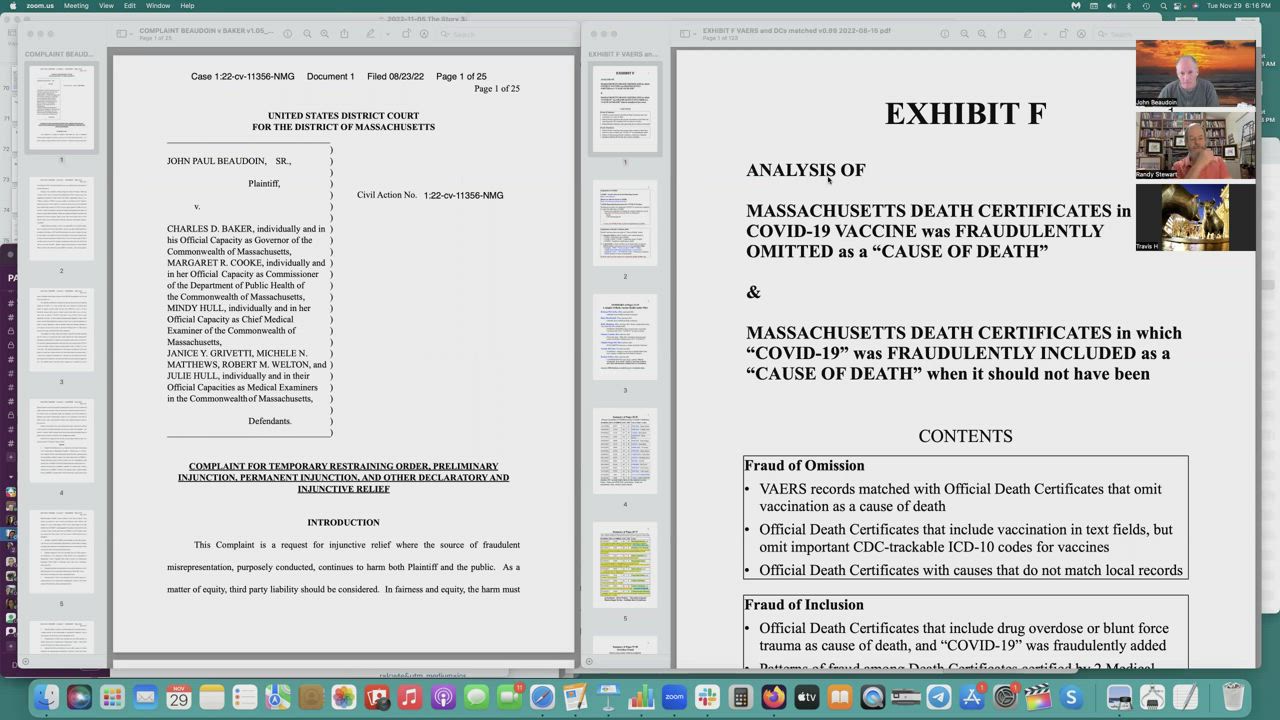Select page 5 thumbnail in Exhibit F sidebar
This screenshot has height=720, width=1280.
pyautogui.click(x=625, y=565)
